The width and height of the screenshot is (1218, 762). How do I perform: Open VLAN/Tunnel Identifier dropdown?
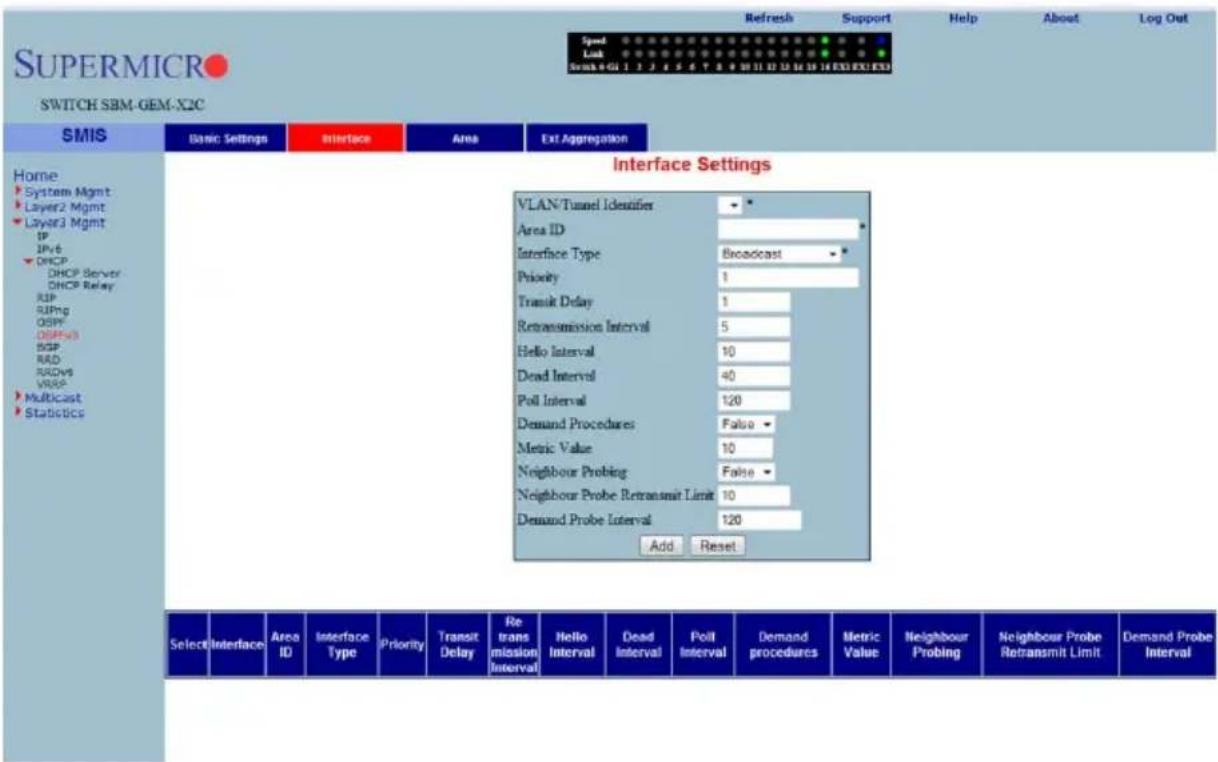pos(730,204)
